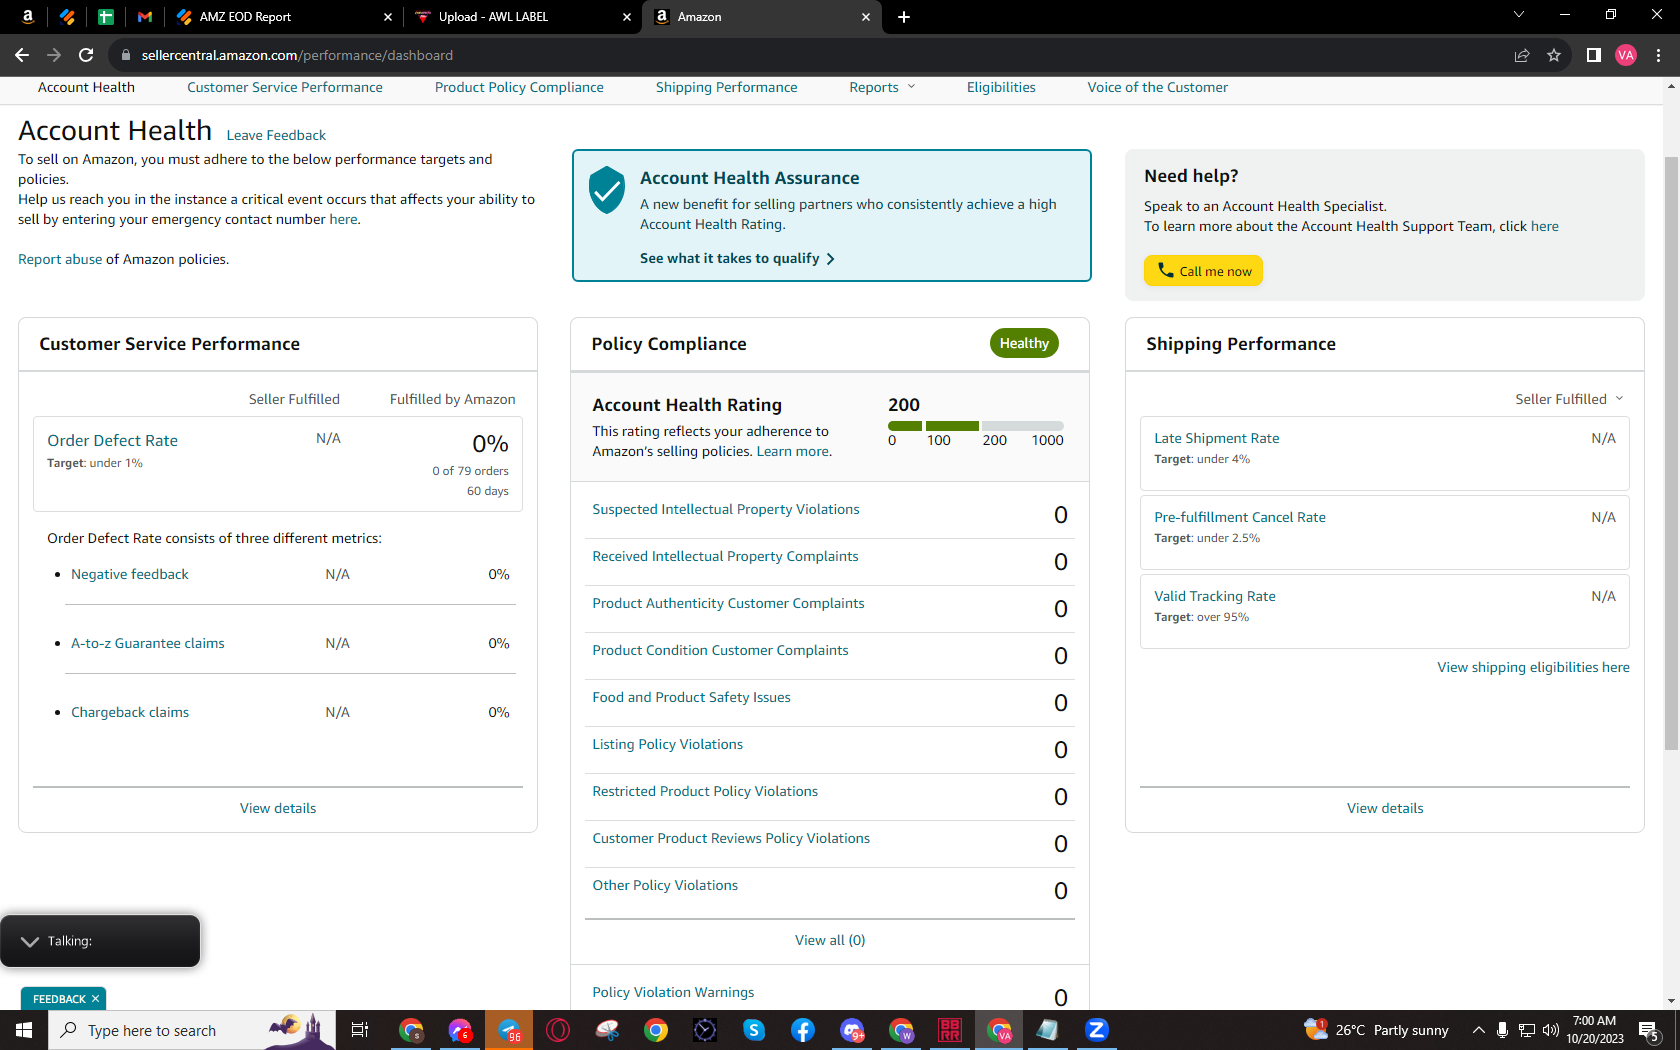1680x1050 pixels.
Task: Open the Valid Tracking Rate link
Action: tap(1215, 596)
